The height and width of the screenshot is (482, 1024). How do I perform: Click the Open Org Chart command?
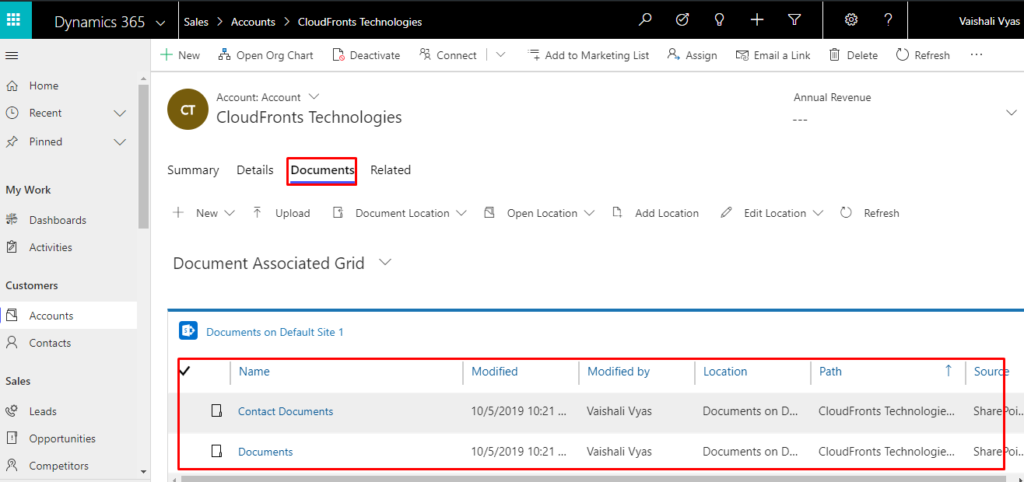pos(265,56)
